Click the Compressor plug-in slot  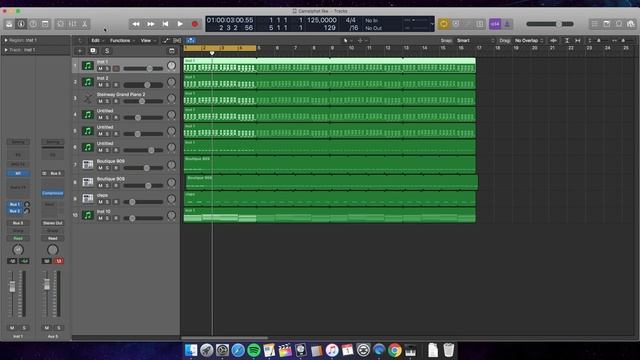pyautogui.click(x=53, y=193)
